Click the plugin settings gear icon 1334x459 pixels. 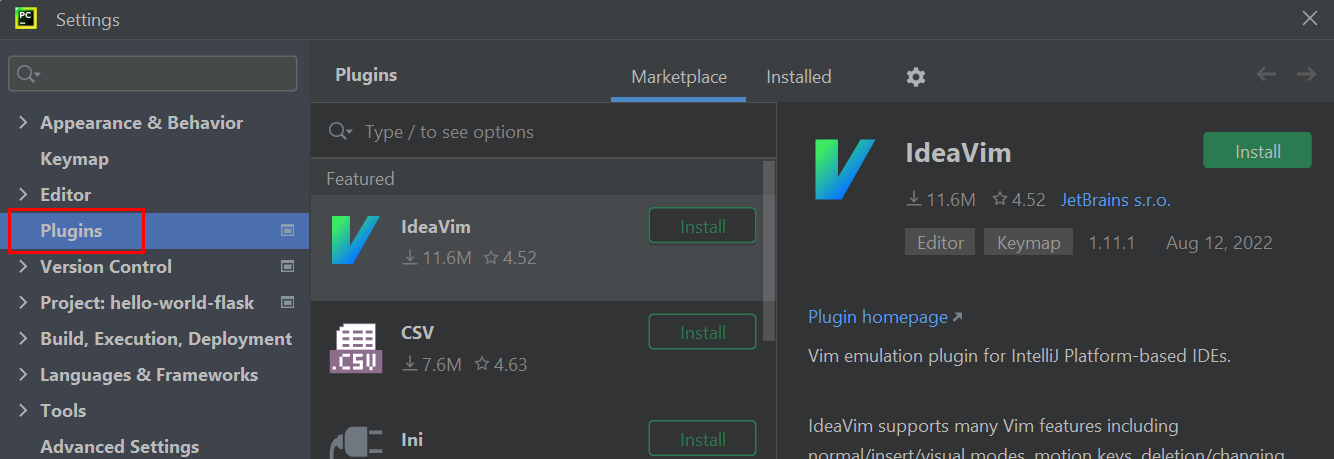(x=916, y=77)
